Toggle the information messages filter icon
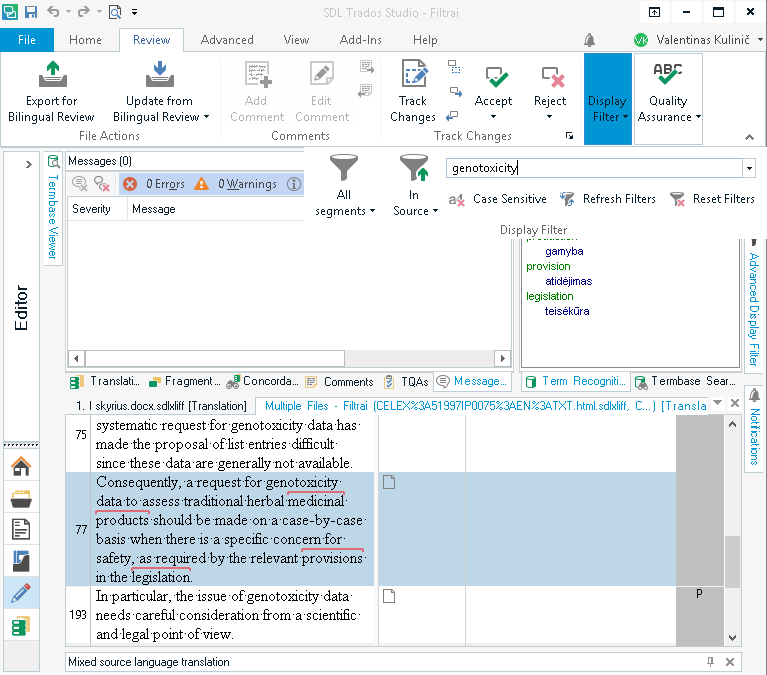Viewport: 767px width, 675px height. tap(294, 184)
